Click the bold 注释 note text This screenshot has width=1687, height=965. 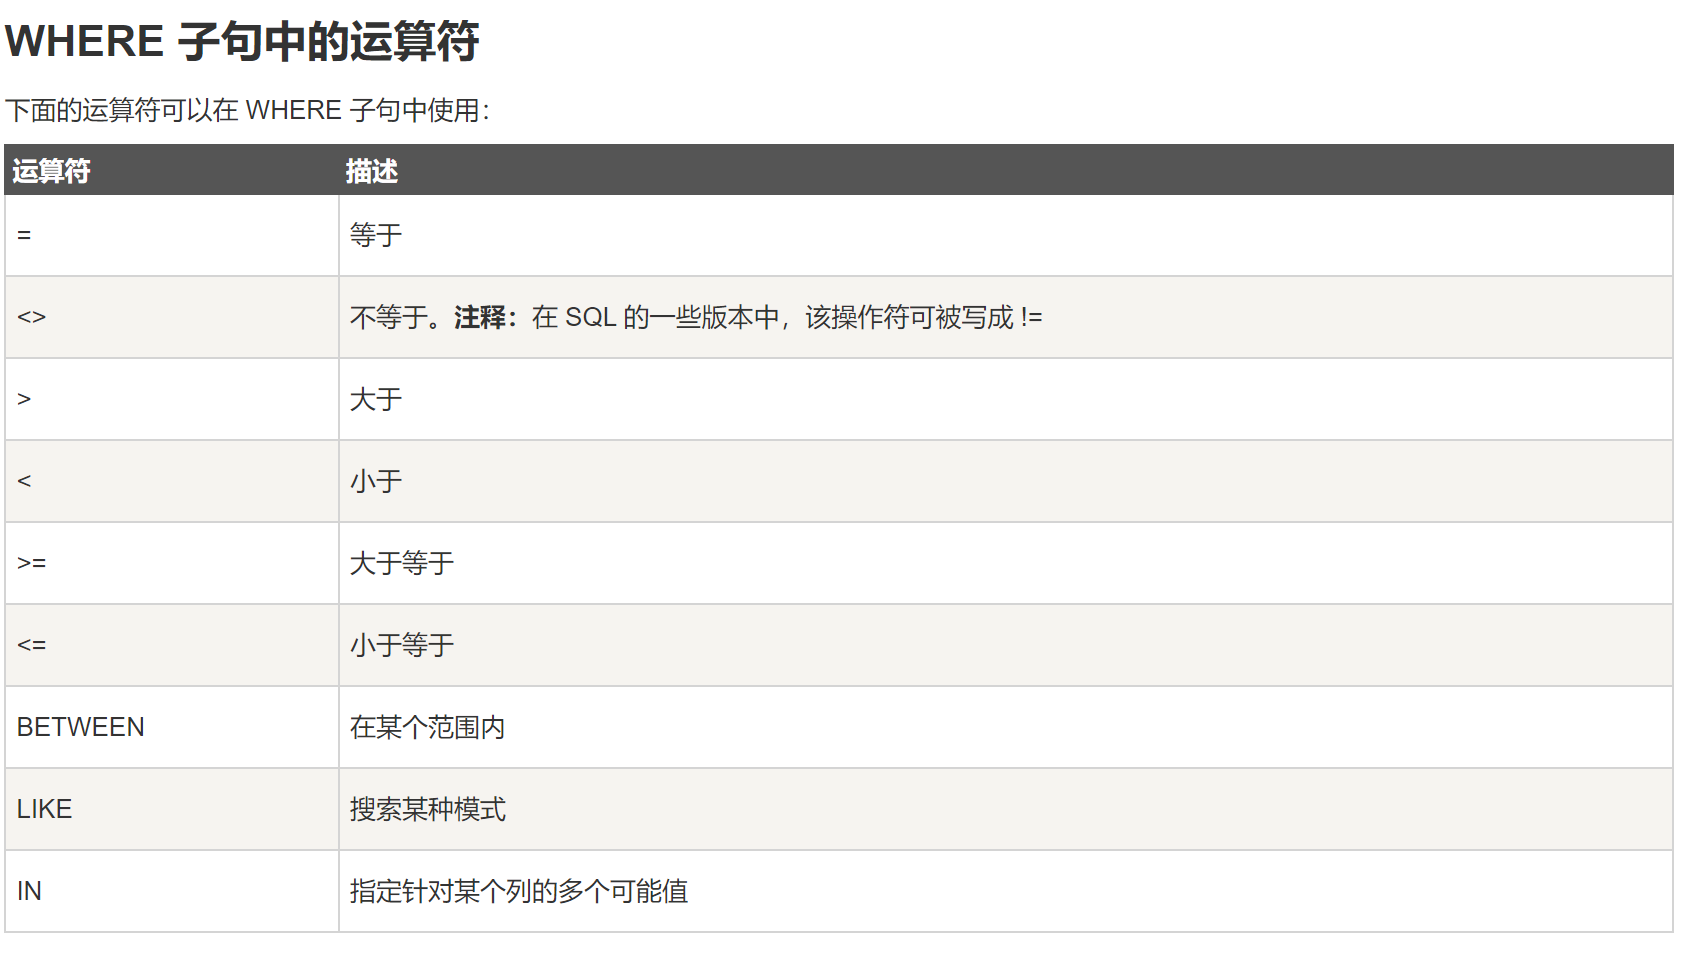(480, 318)
